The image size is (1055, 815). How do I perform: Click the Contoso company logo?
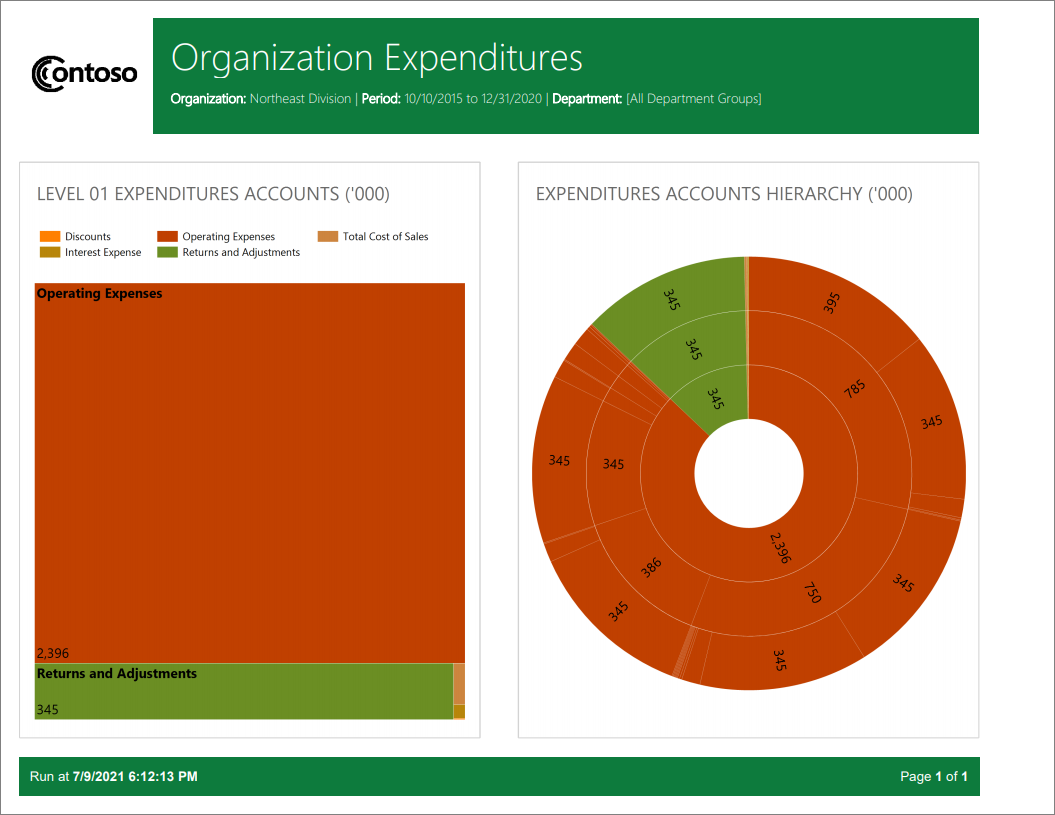(x=84, y=72)
